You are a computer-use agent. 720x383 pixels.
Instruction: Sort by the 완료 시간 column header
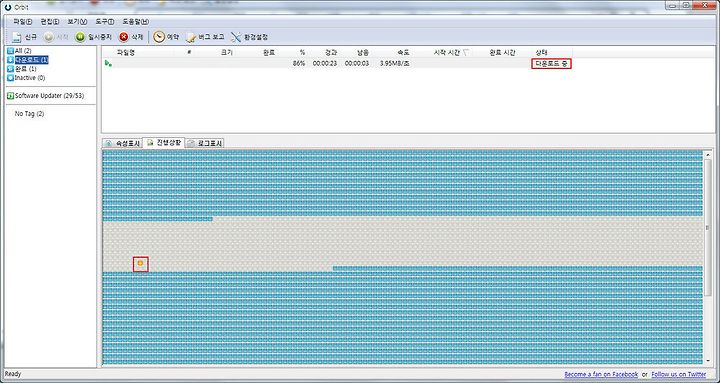[502, 53]
